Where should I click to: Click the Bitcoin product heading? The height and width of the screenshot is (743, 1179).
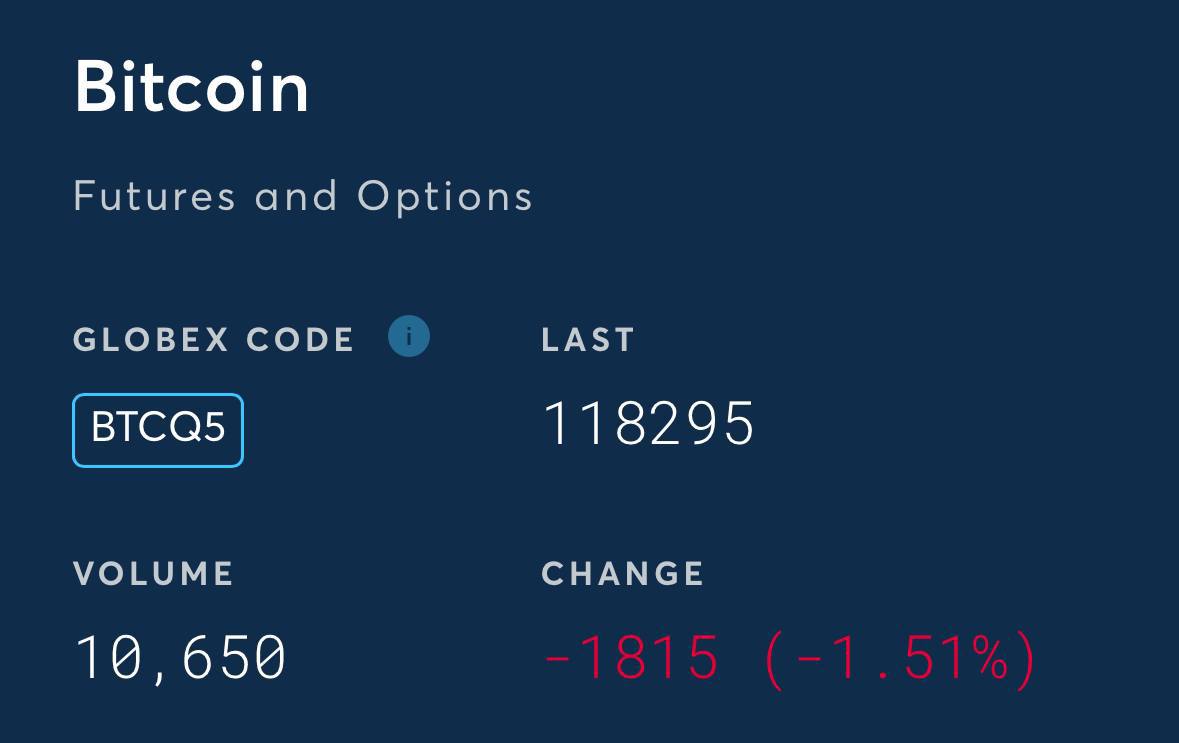coord(192,87)
